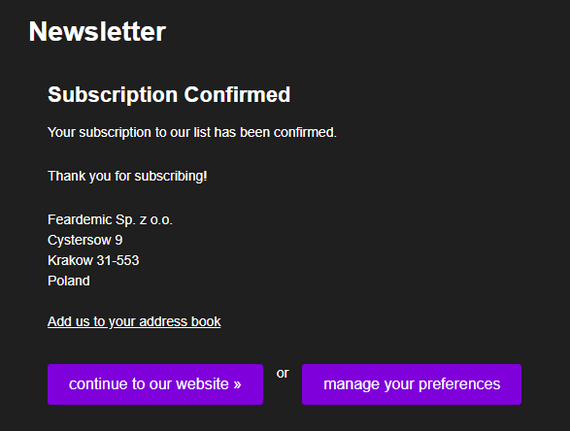Open manage your preferences
570x431 pixels.
(x=412, y=384)
